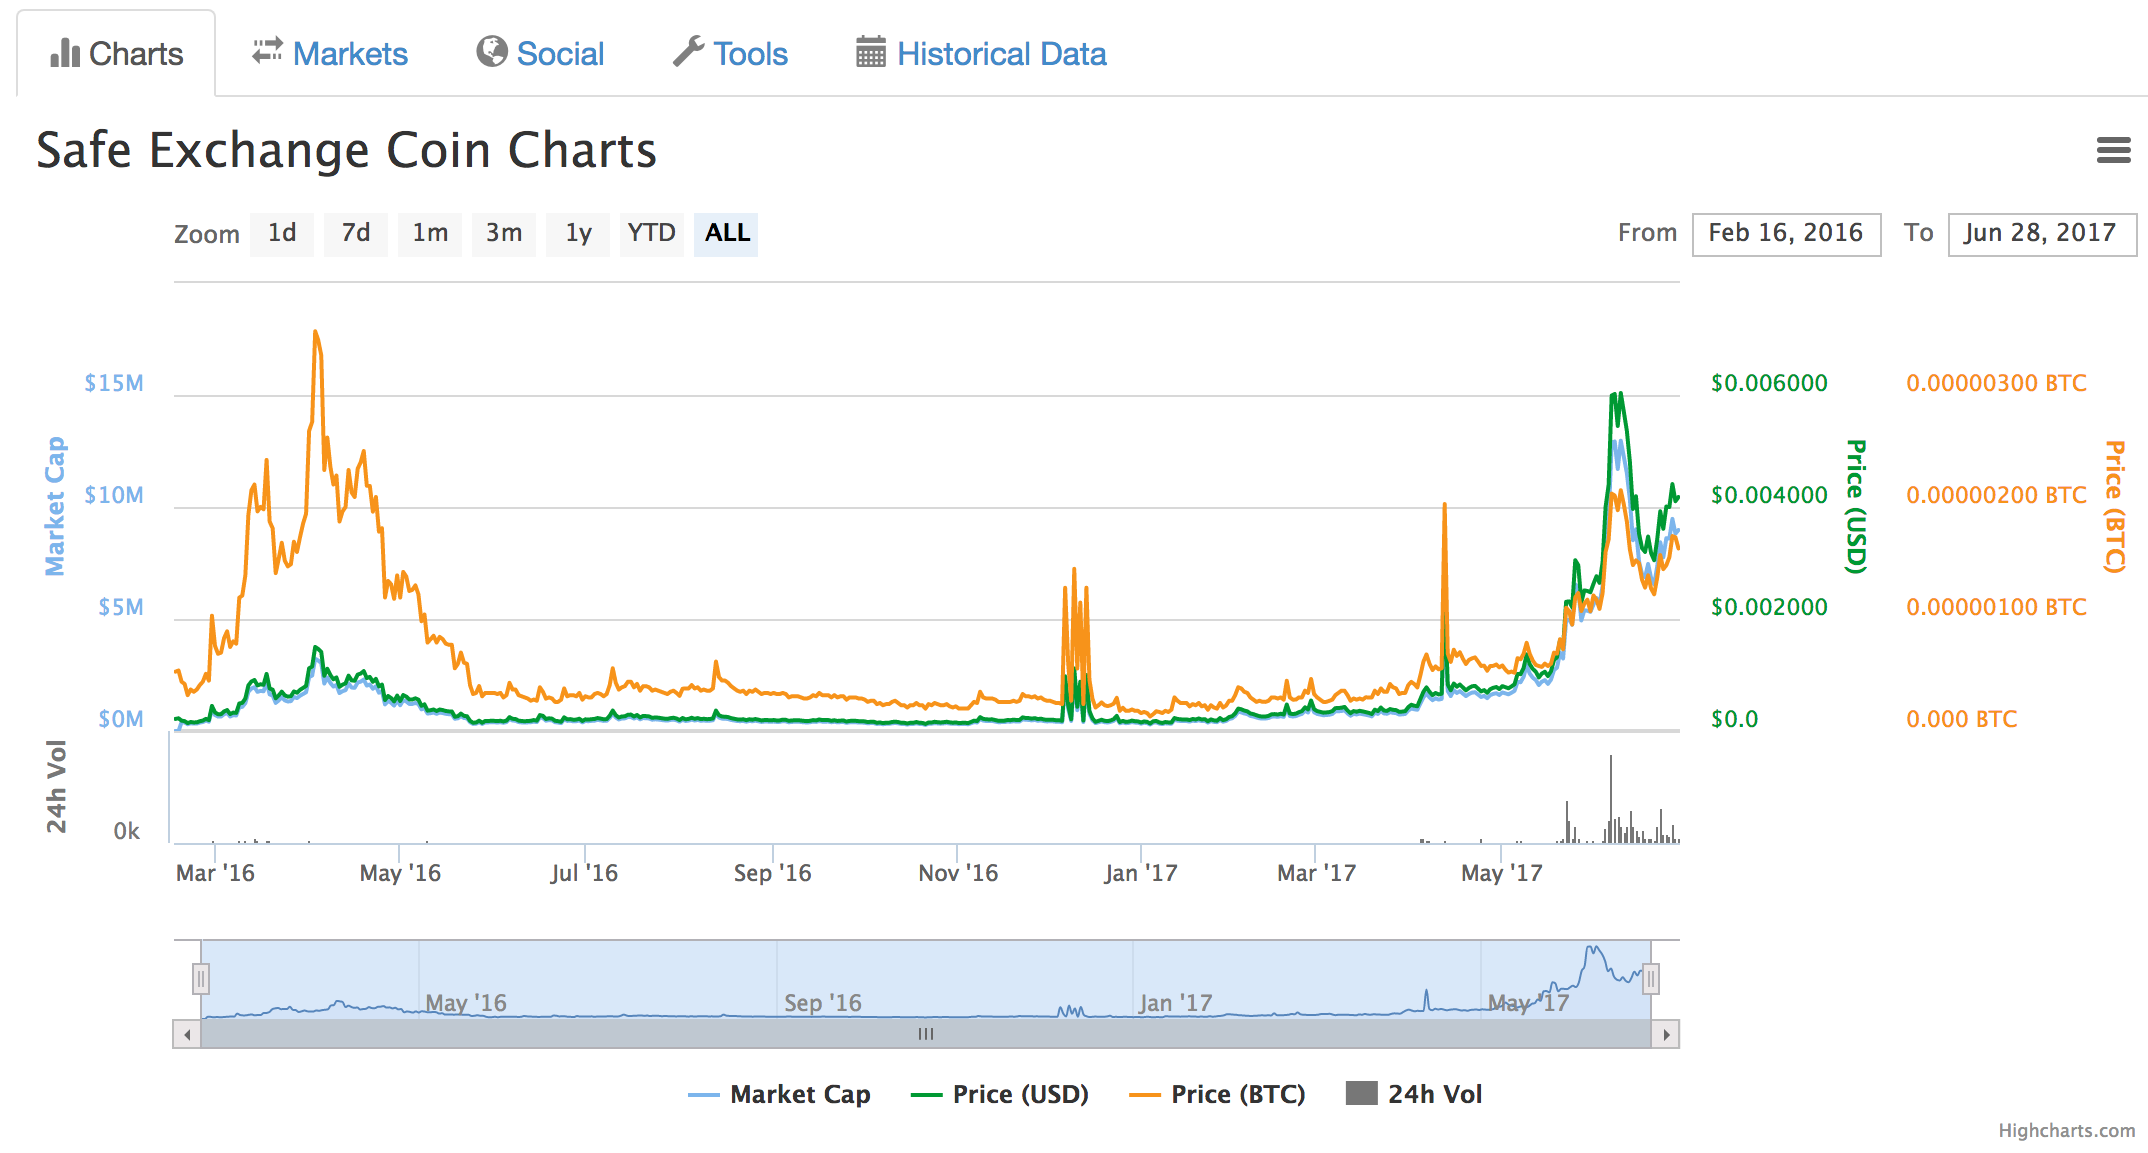
Task: Click the May '17 main x-axis label
Action: [x=1502, y=874]
